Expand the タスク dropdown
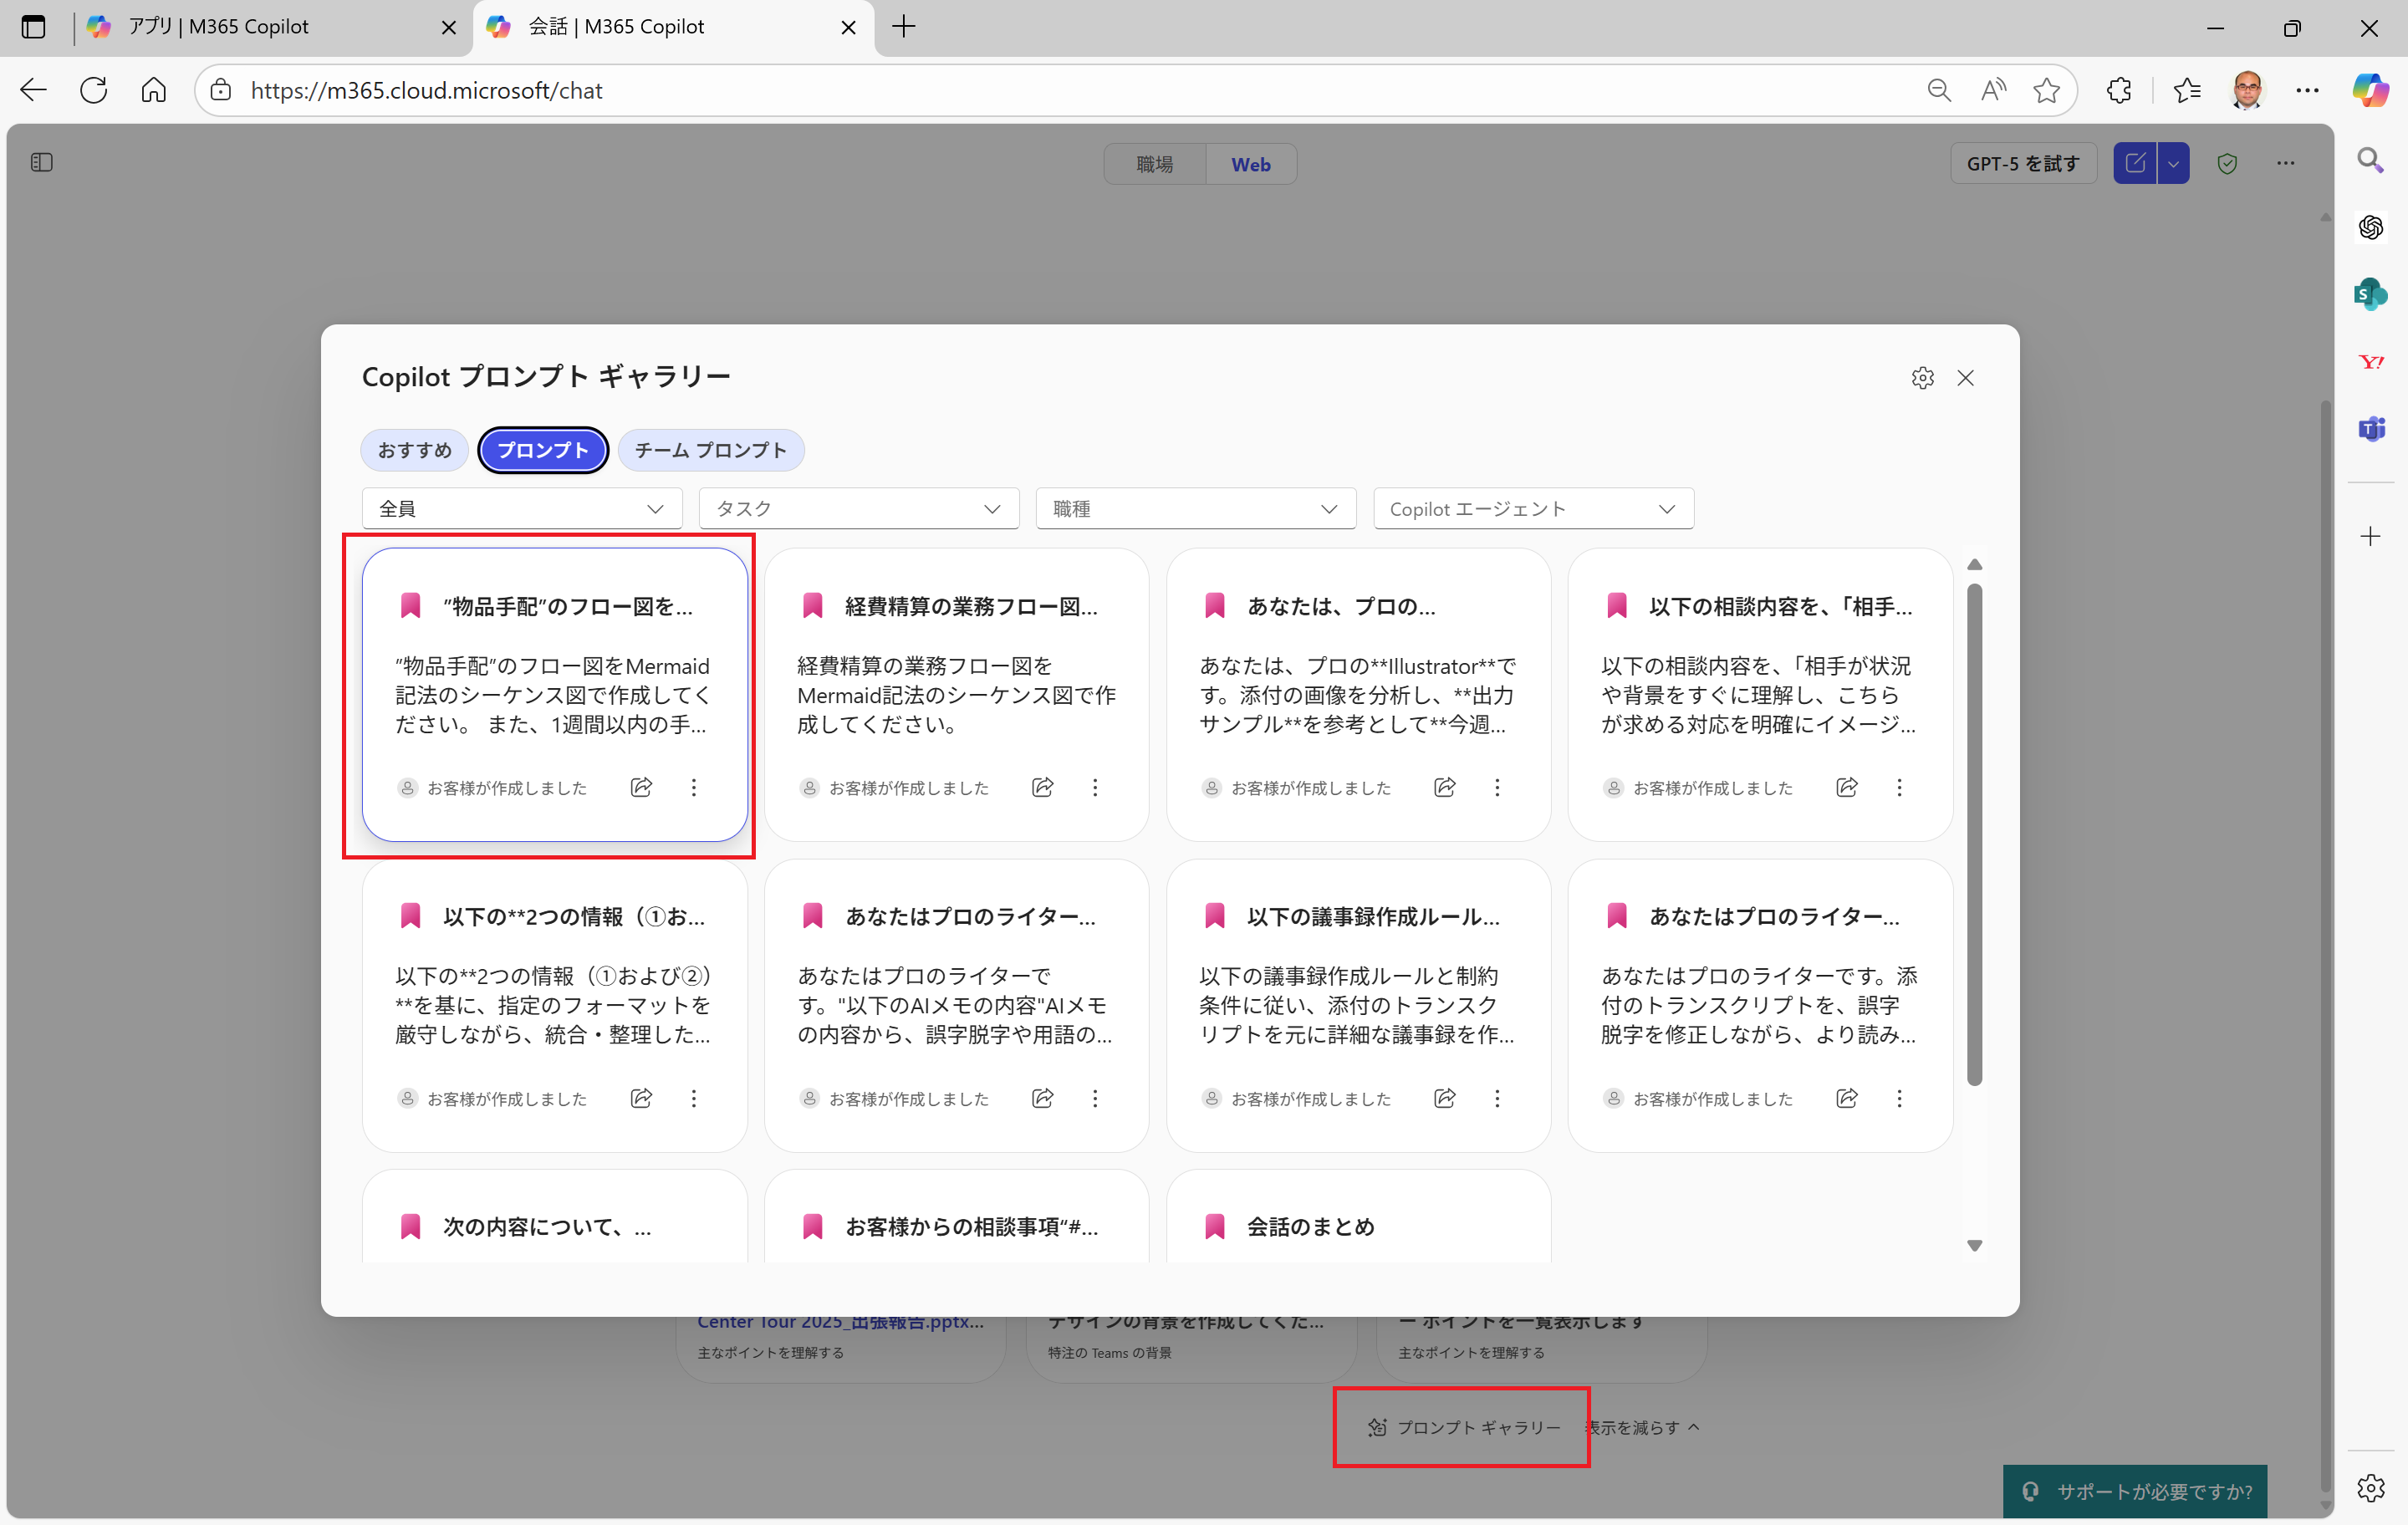 pos(858,508)
